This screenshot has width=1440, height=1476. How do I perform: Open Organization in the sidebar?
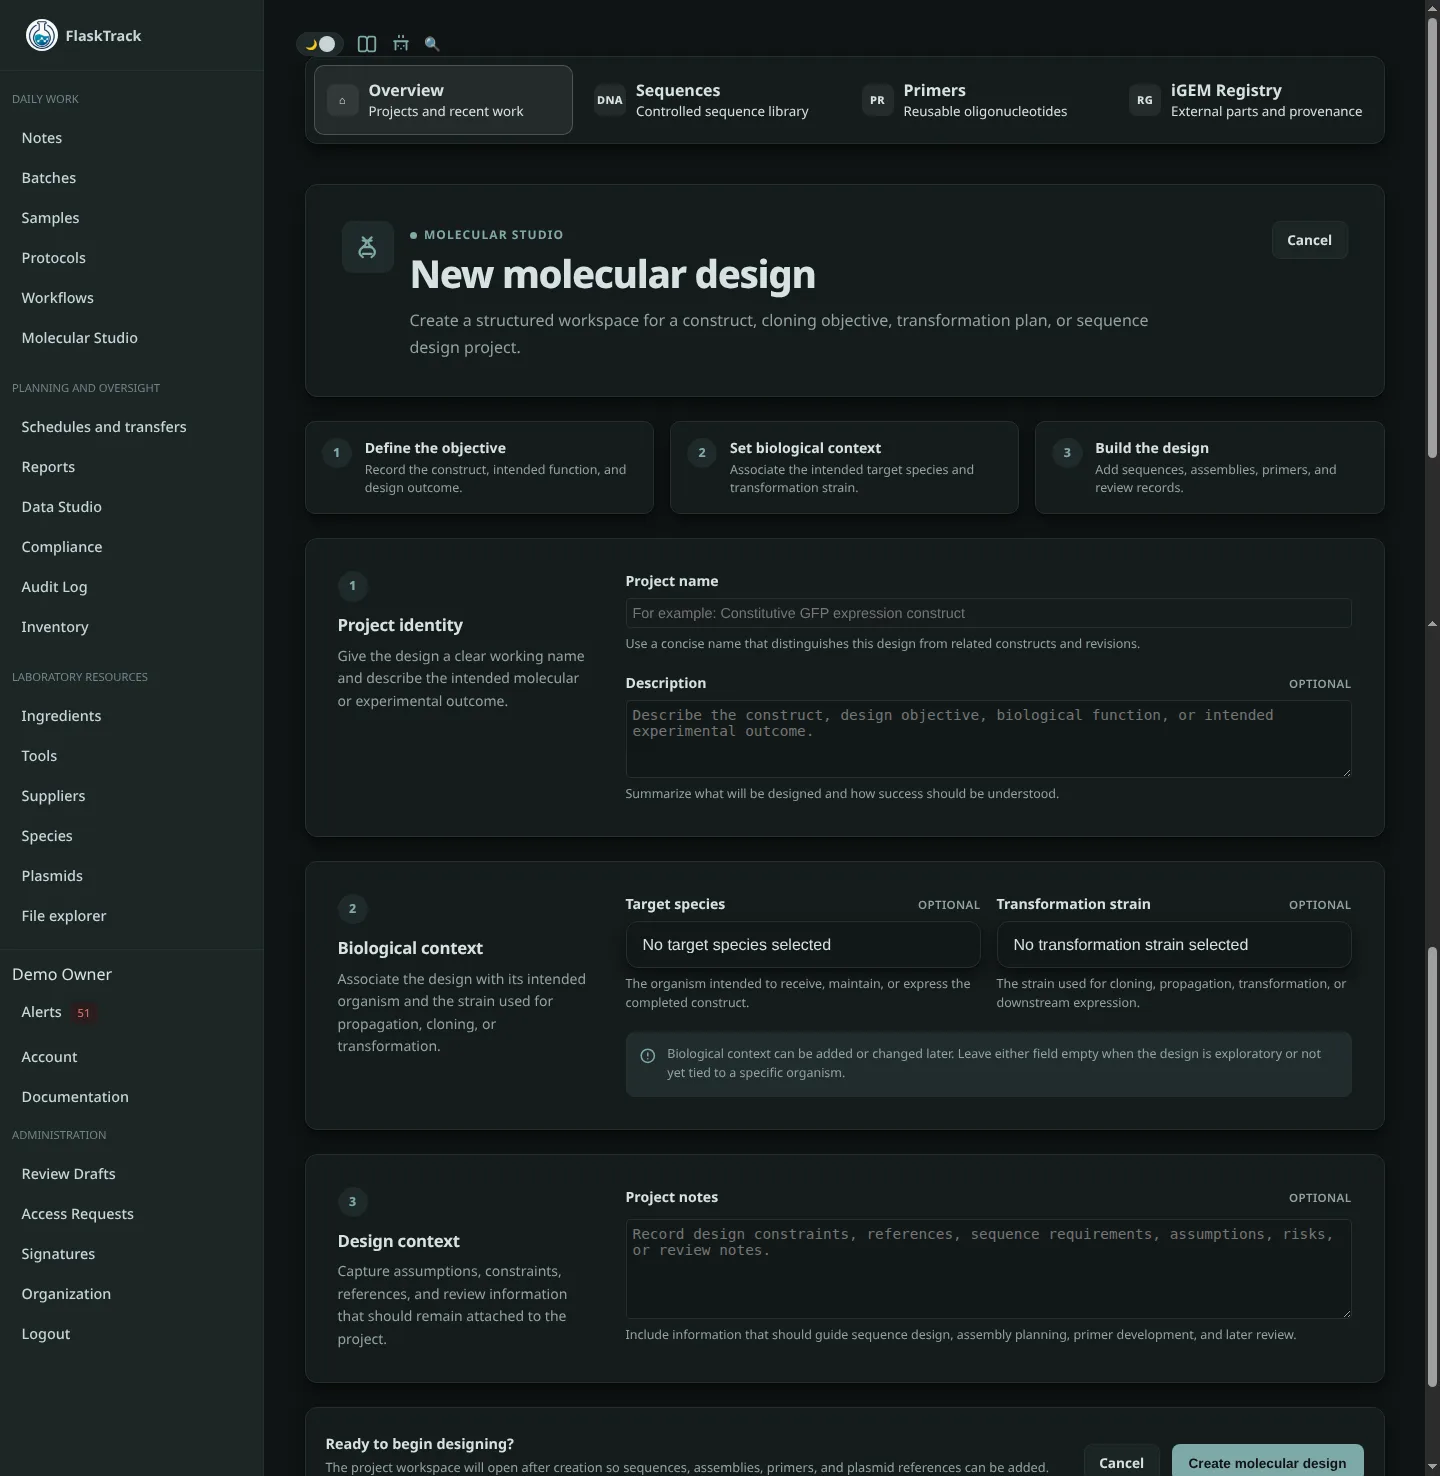(66, 1294)
